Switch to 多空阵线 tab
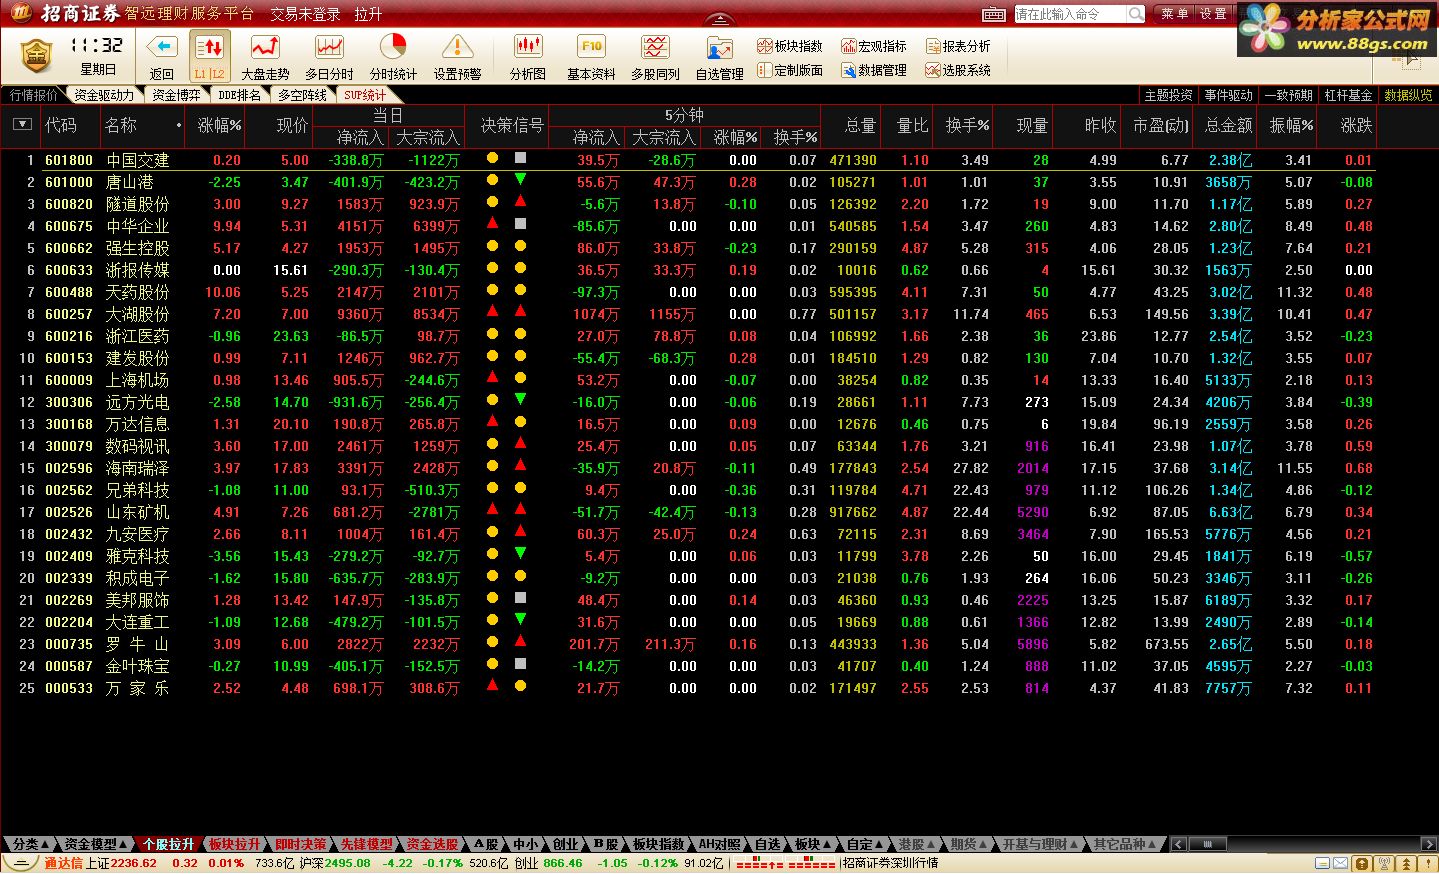 tap(302, 95)
